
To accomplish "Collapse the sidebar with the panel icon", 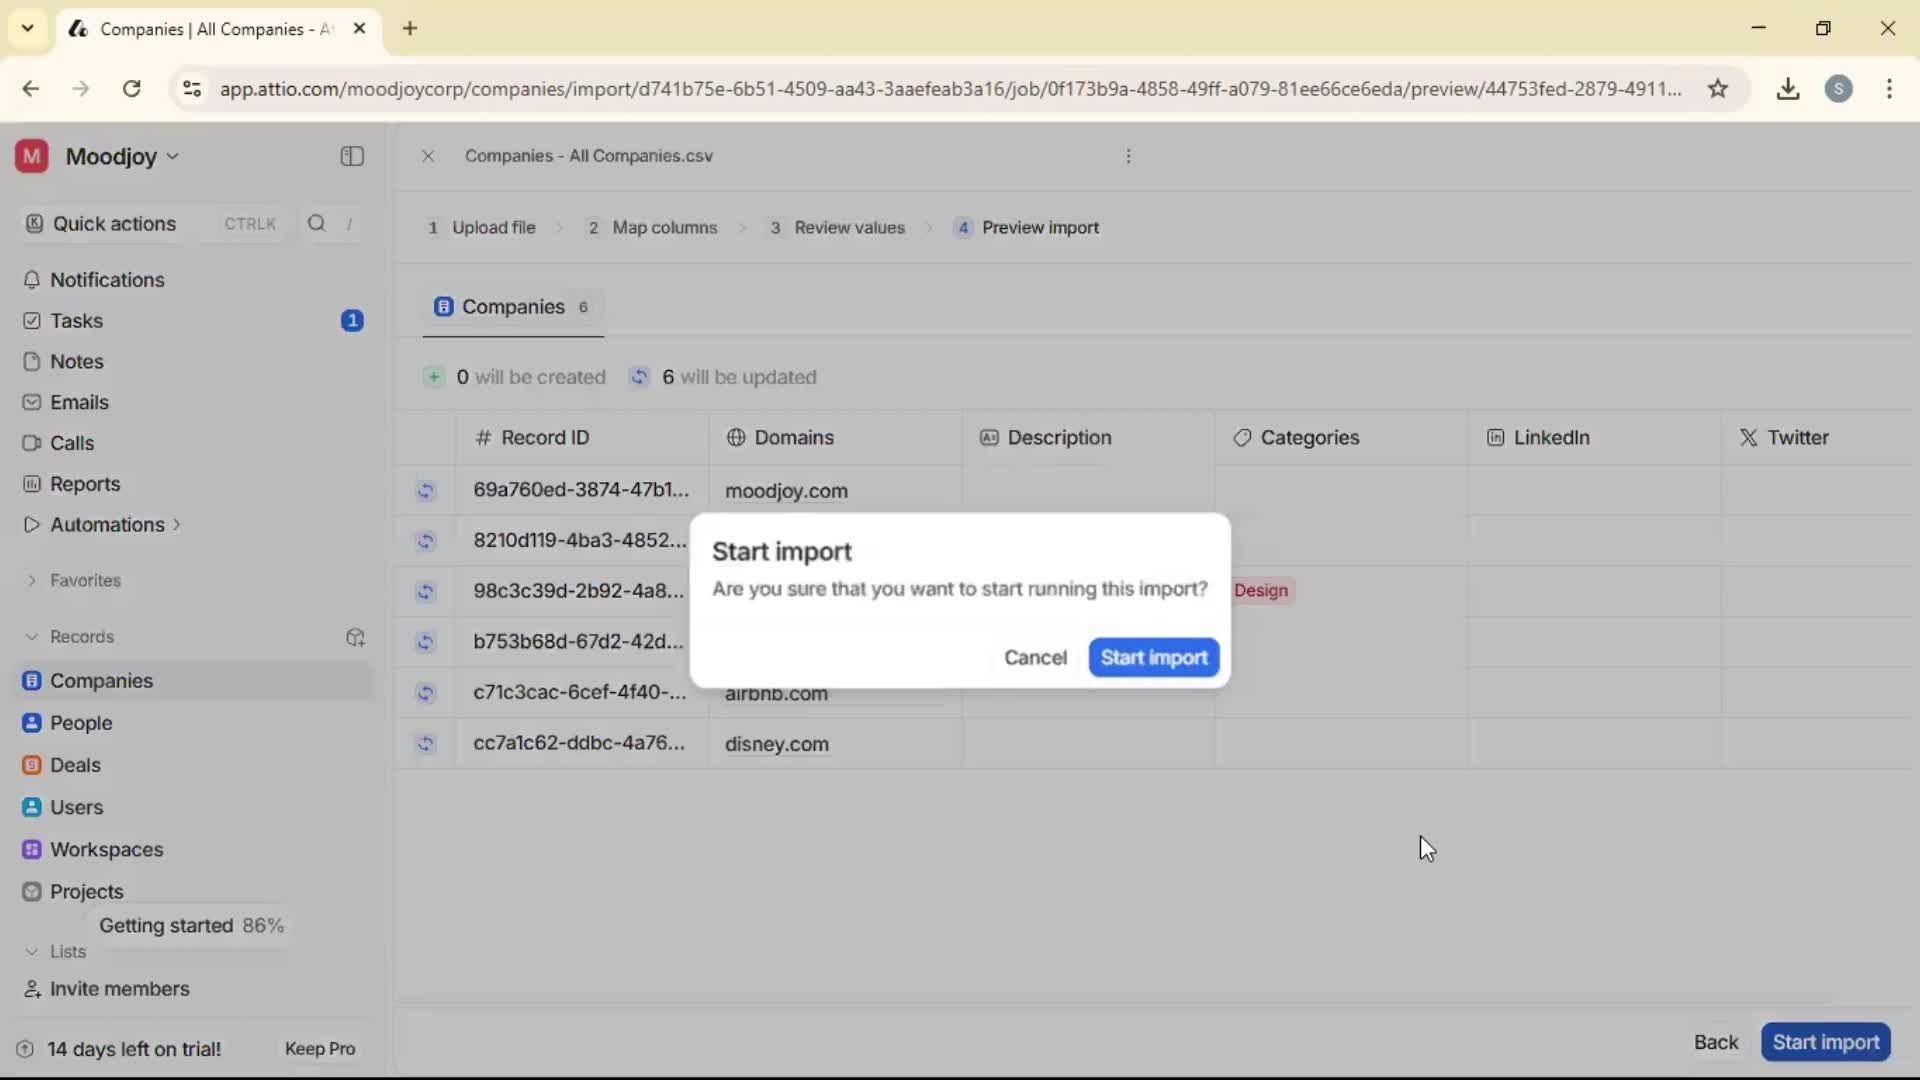I will point(351,156).
